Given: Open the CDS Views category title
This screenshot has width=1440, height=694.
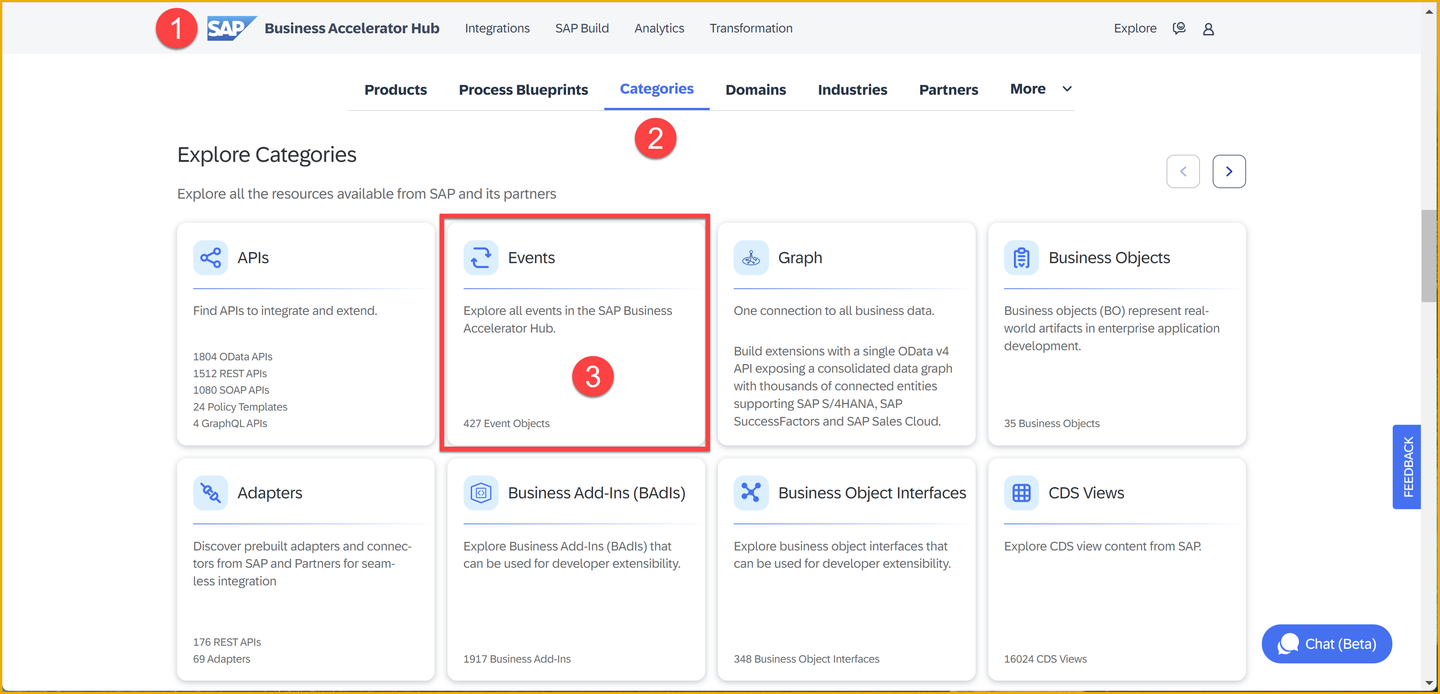Looking at the screenshot, I should 1086,493.
